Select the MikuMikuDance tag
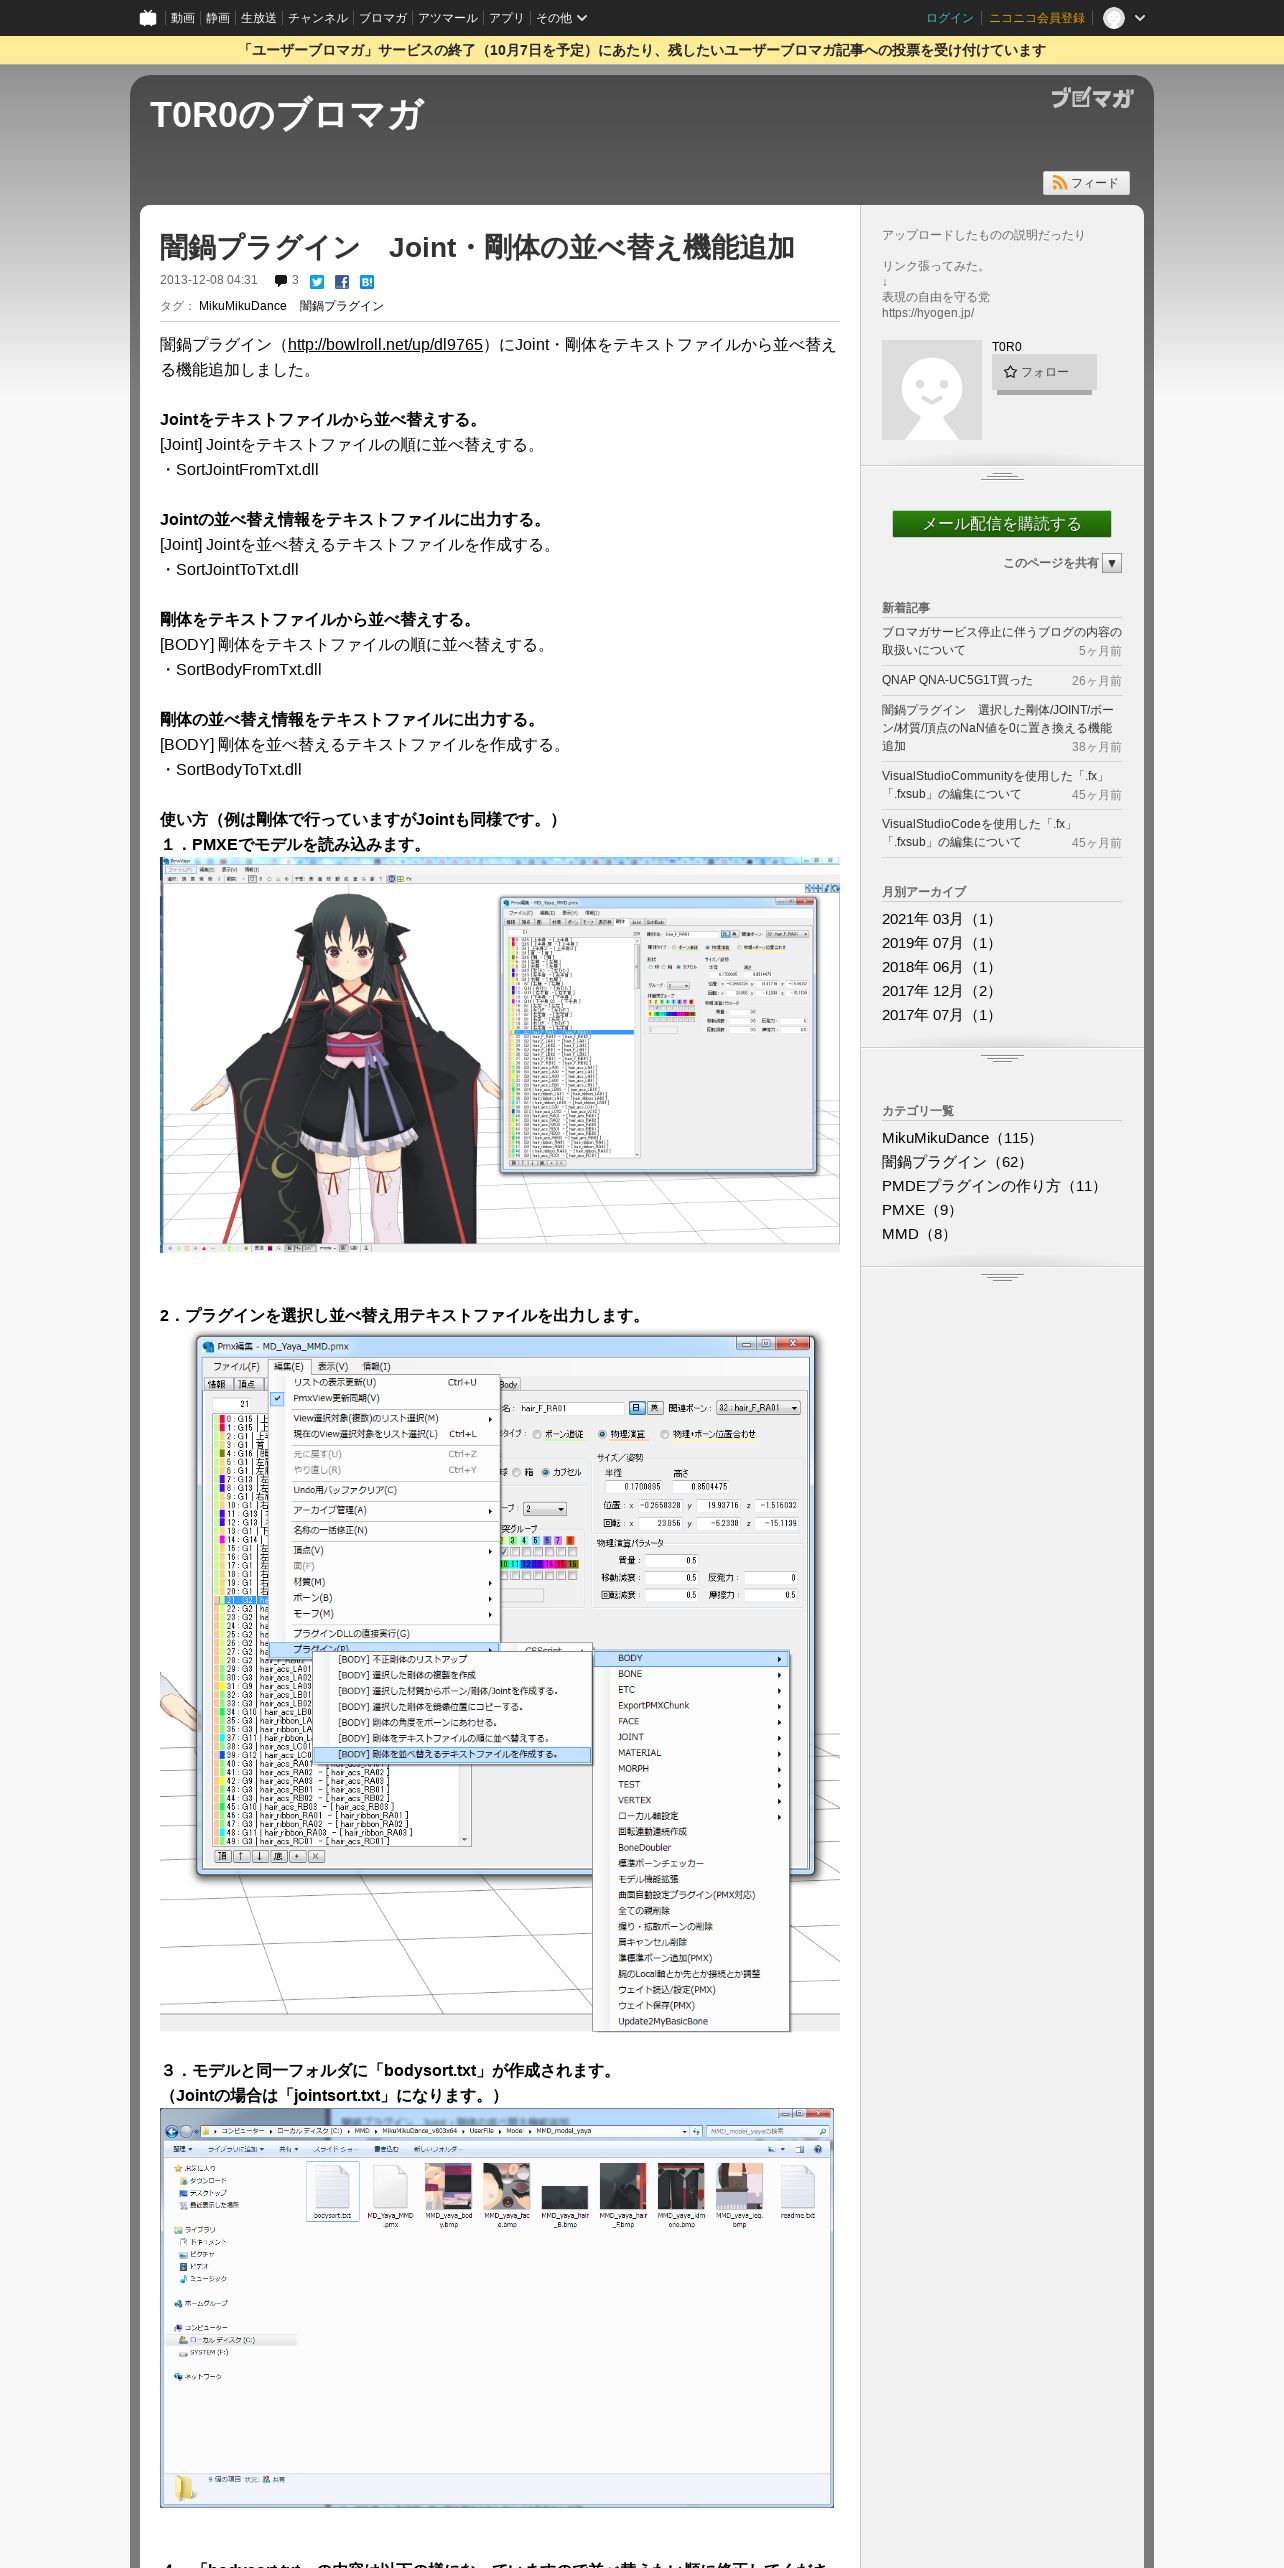 click(242, 306)
